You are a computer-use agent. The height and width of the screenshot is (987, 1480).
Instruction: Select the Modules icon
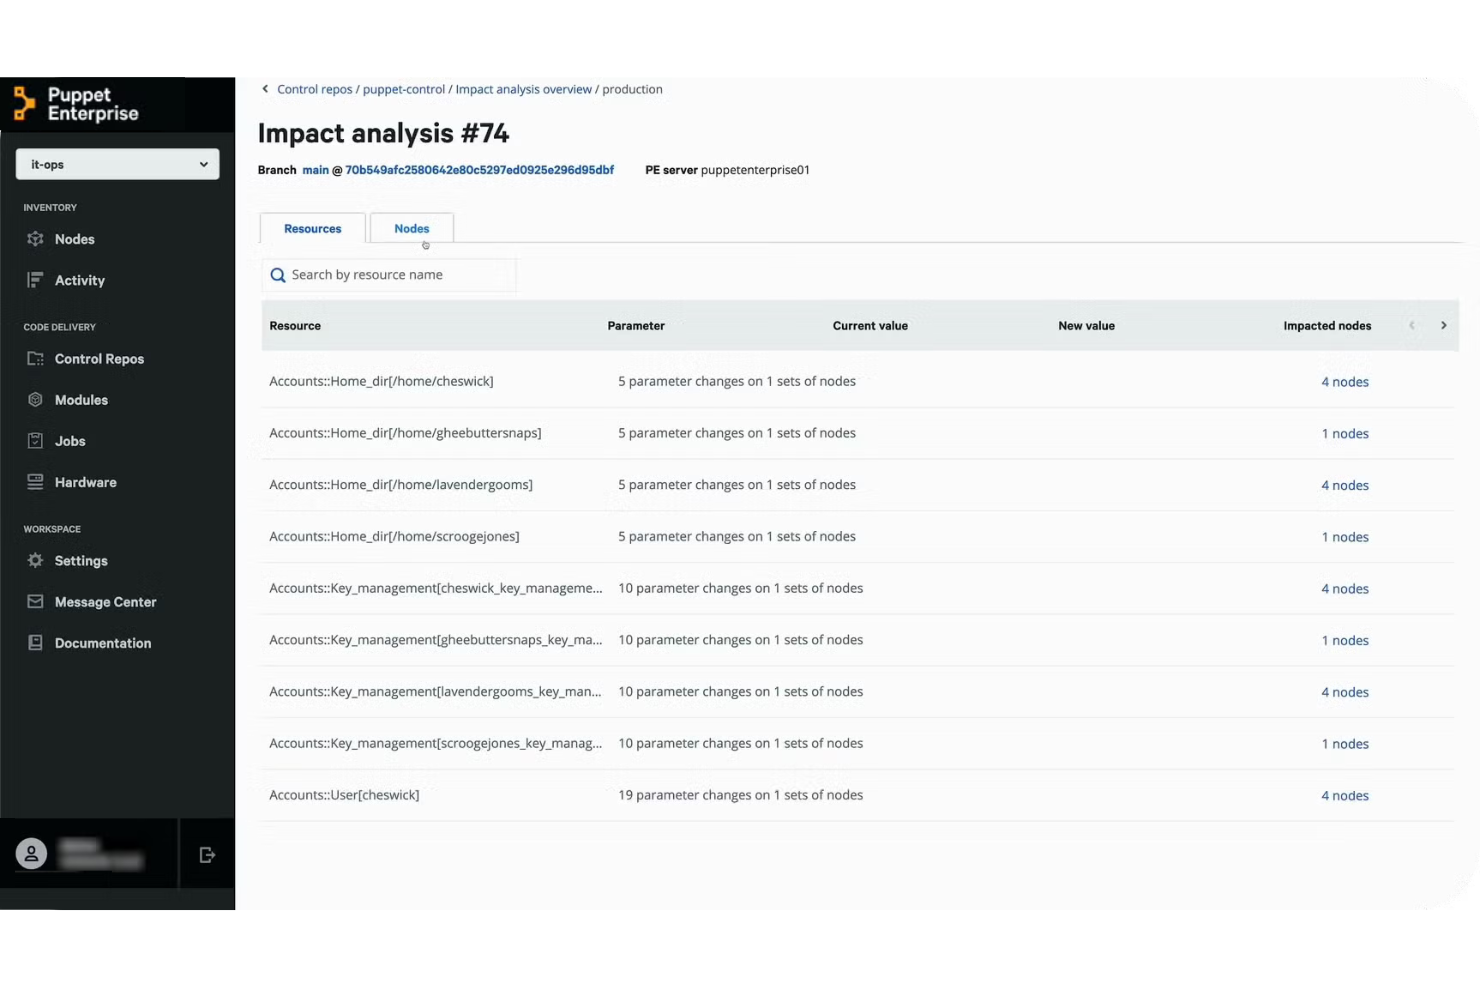[x=34, y=399]
